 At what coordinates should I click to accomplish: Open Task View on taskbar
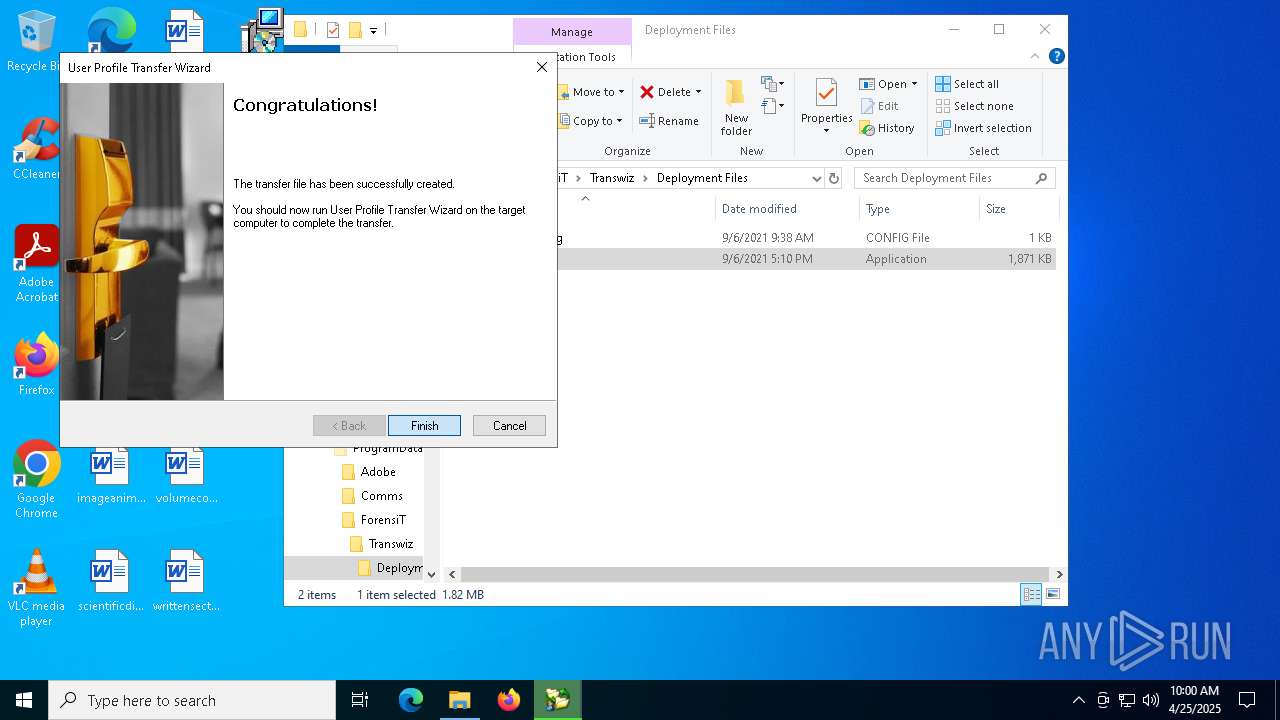tap(360, 700)
